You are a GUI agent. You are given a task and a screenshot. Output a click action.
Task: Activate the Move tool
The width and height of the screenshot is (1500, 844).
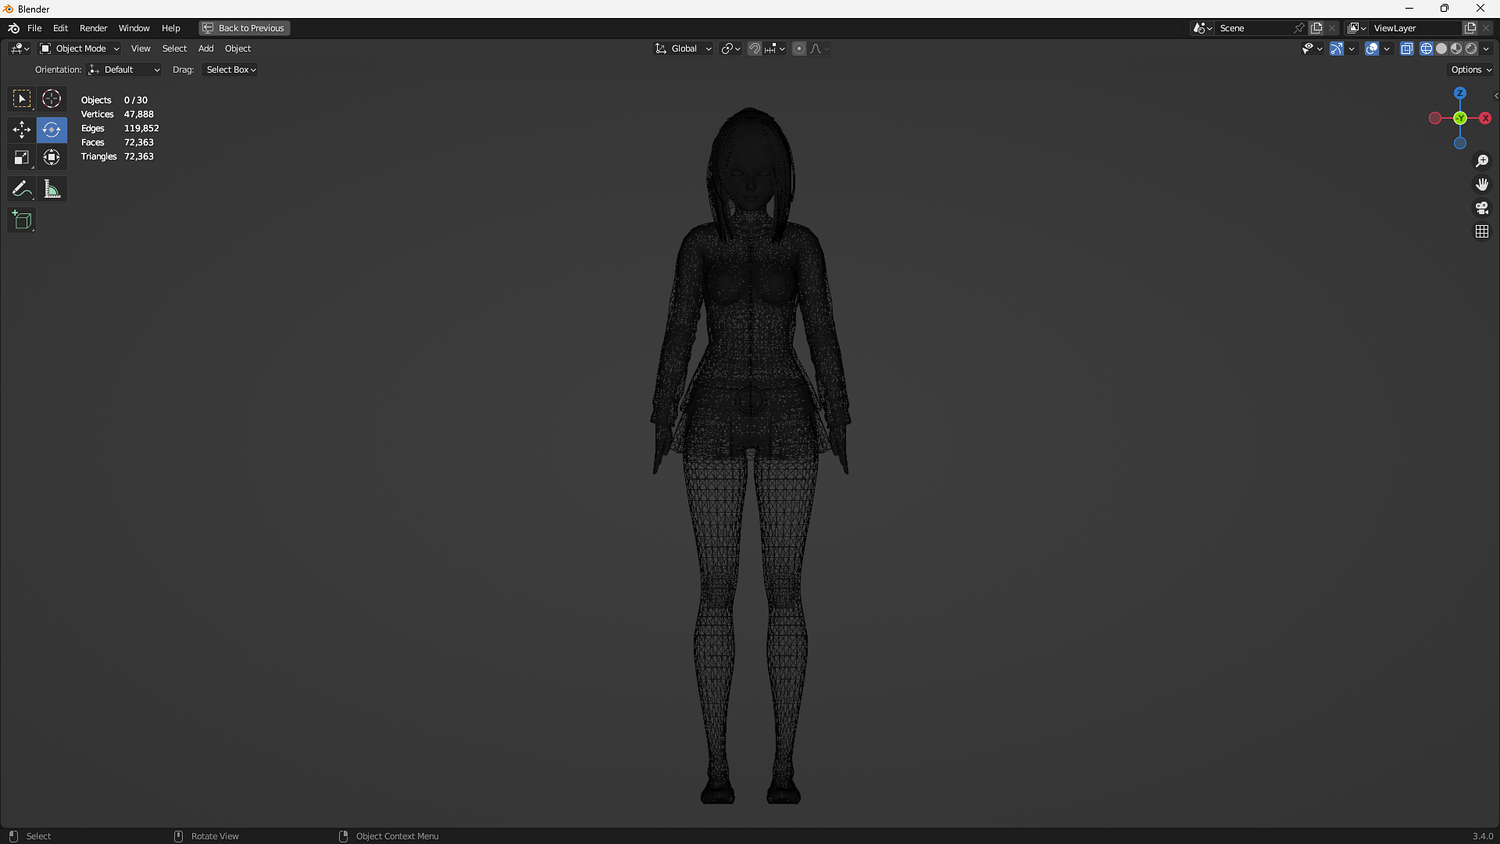pyautogui.click(x=22, y=130)
